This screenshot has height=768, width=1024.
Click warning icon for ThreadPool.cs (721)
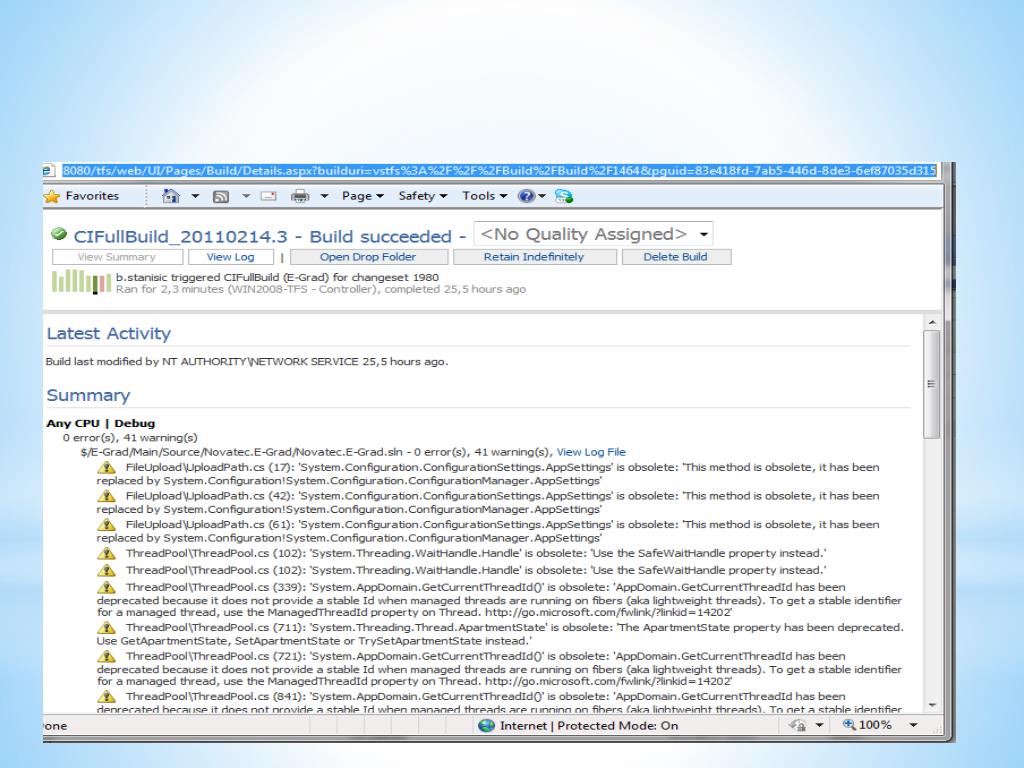106,656
